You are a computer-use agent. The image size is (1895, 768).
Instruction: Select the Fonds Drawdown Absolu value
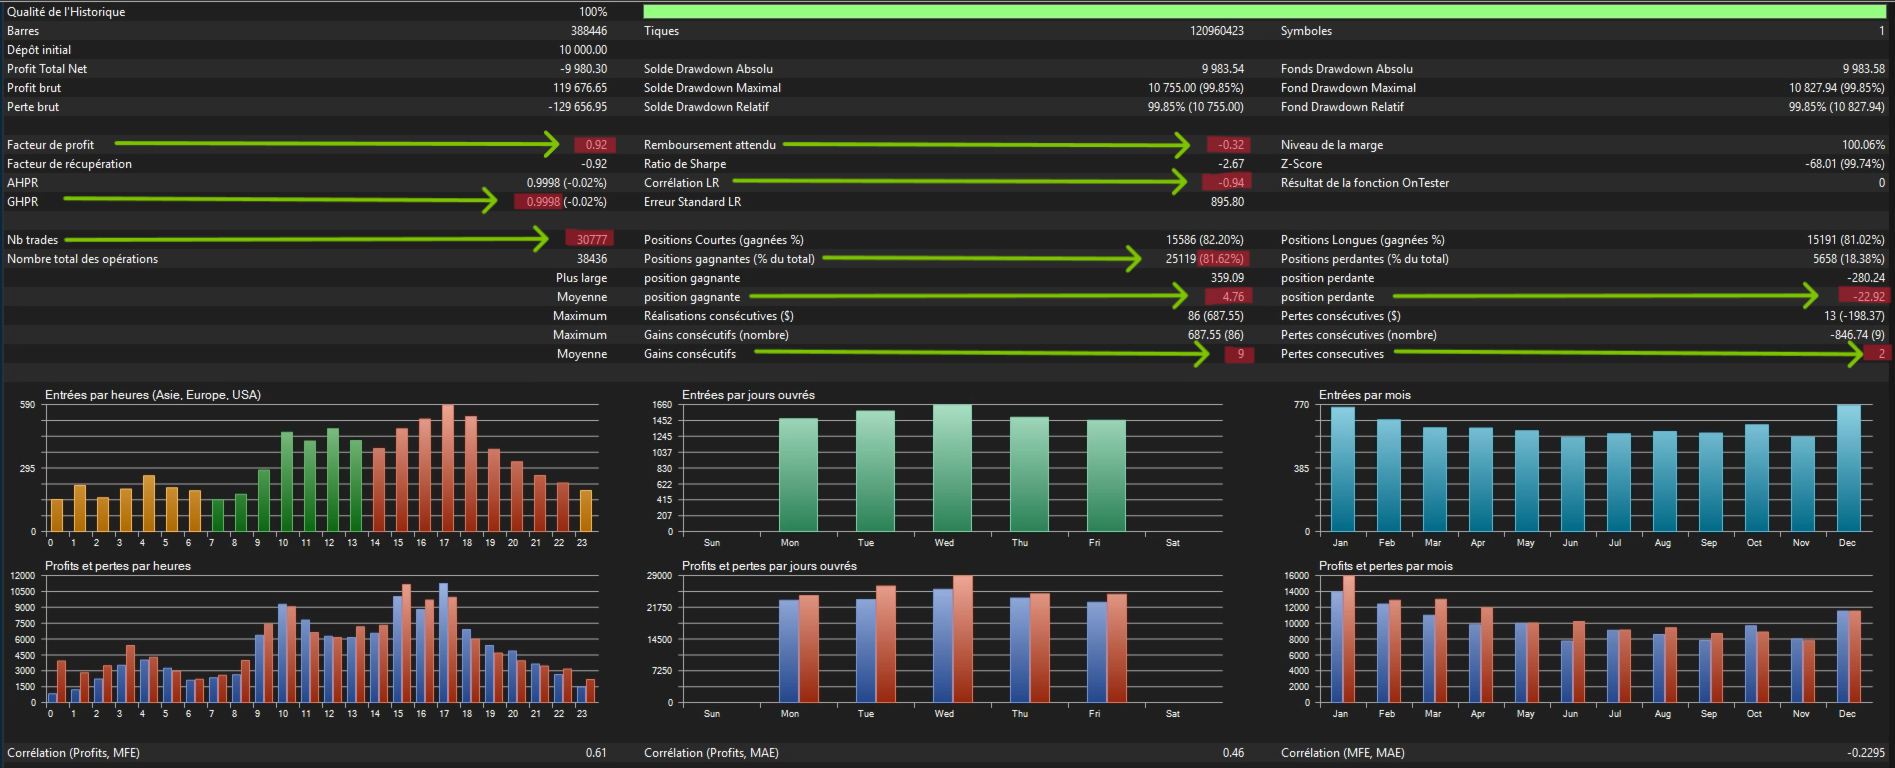pyautogui.click(x=1863, y=69)
